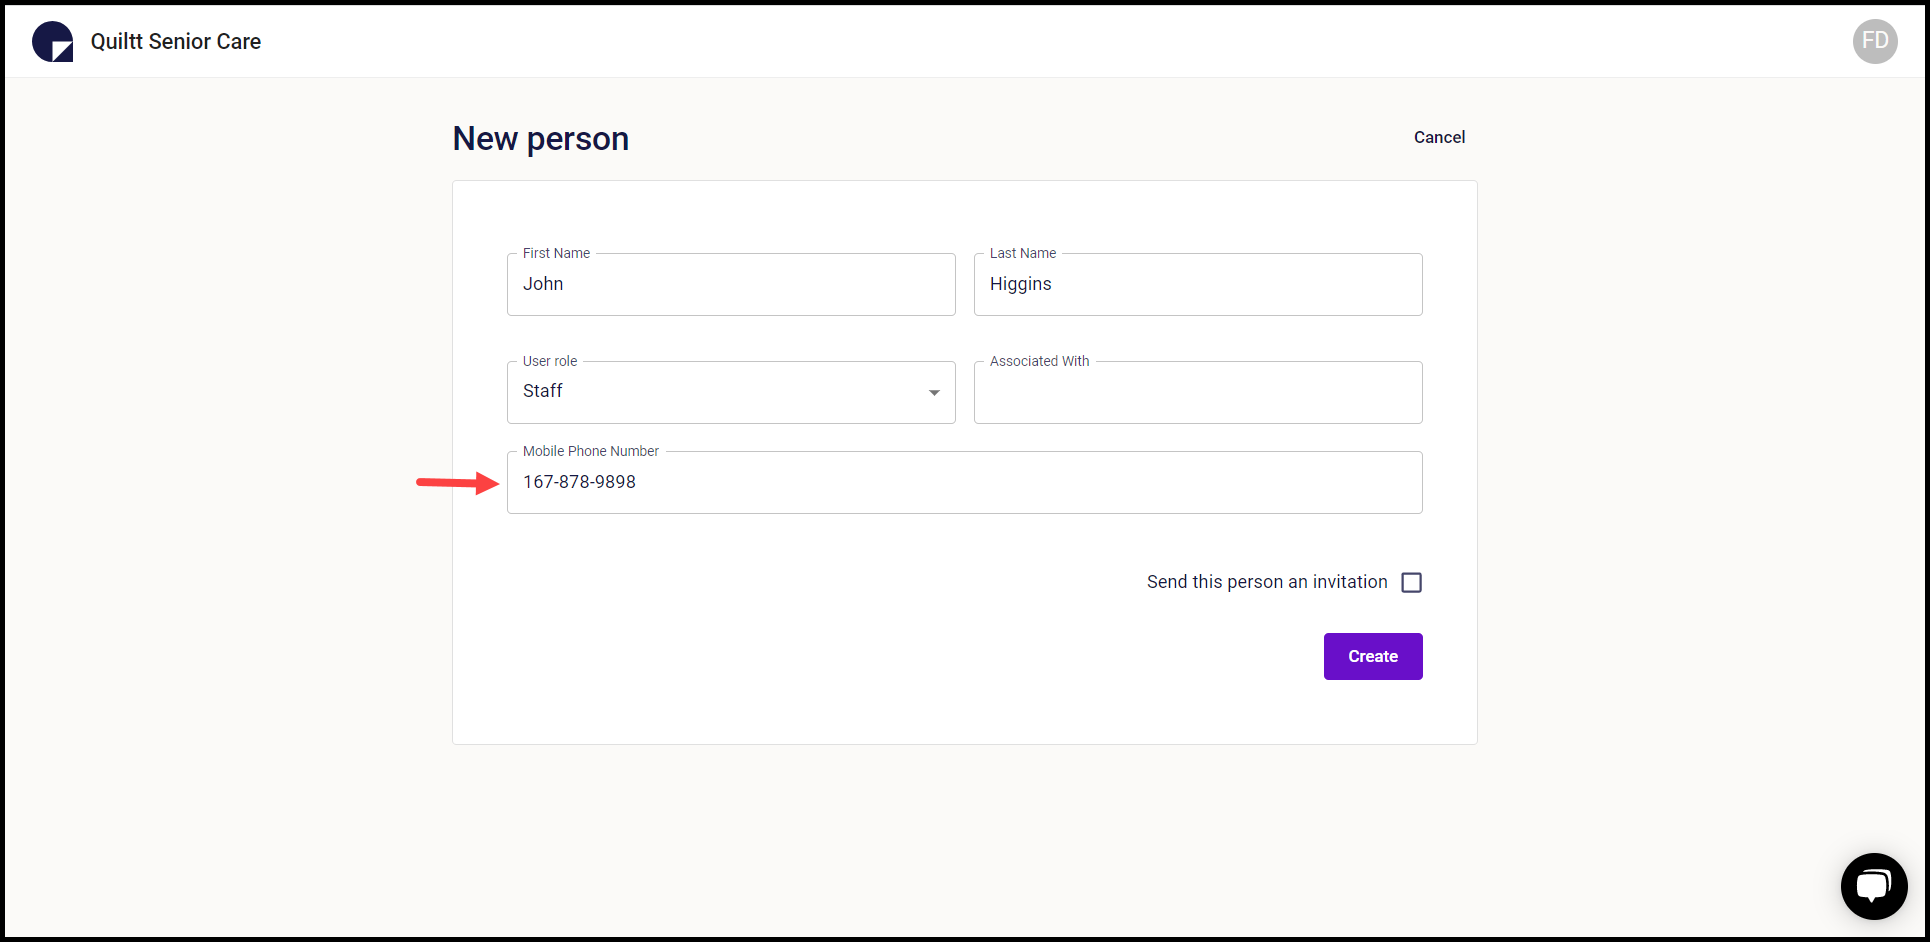This screenshot has height=942, width=1930.
Task: Click the First Name field containing John
Action: click(x=730, y=284)
